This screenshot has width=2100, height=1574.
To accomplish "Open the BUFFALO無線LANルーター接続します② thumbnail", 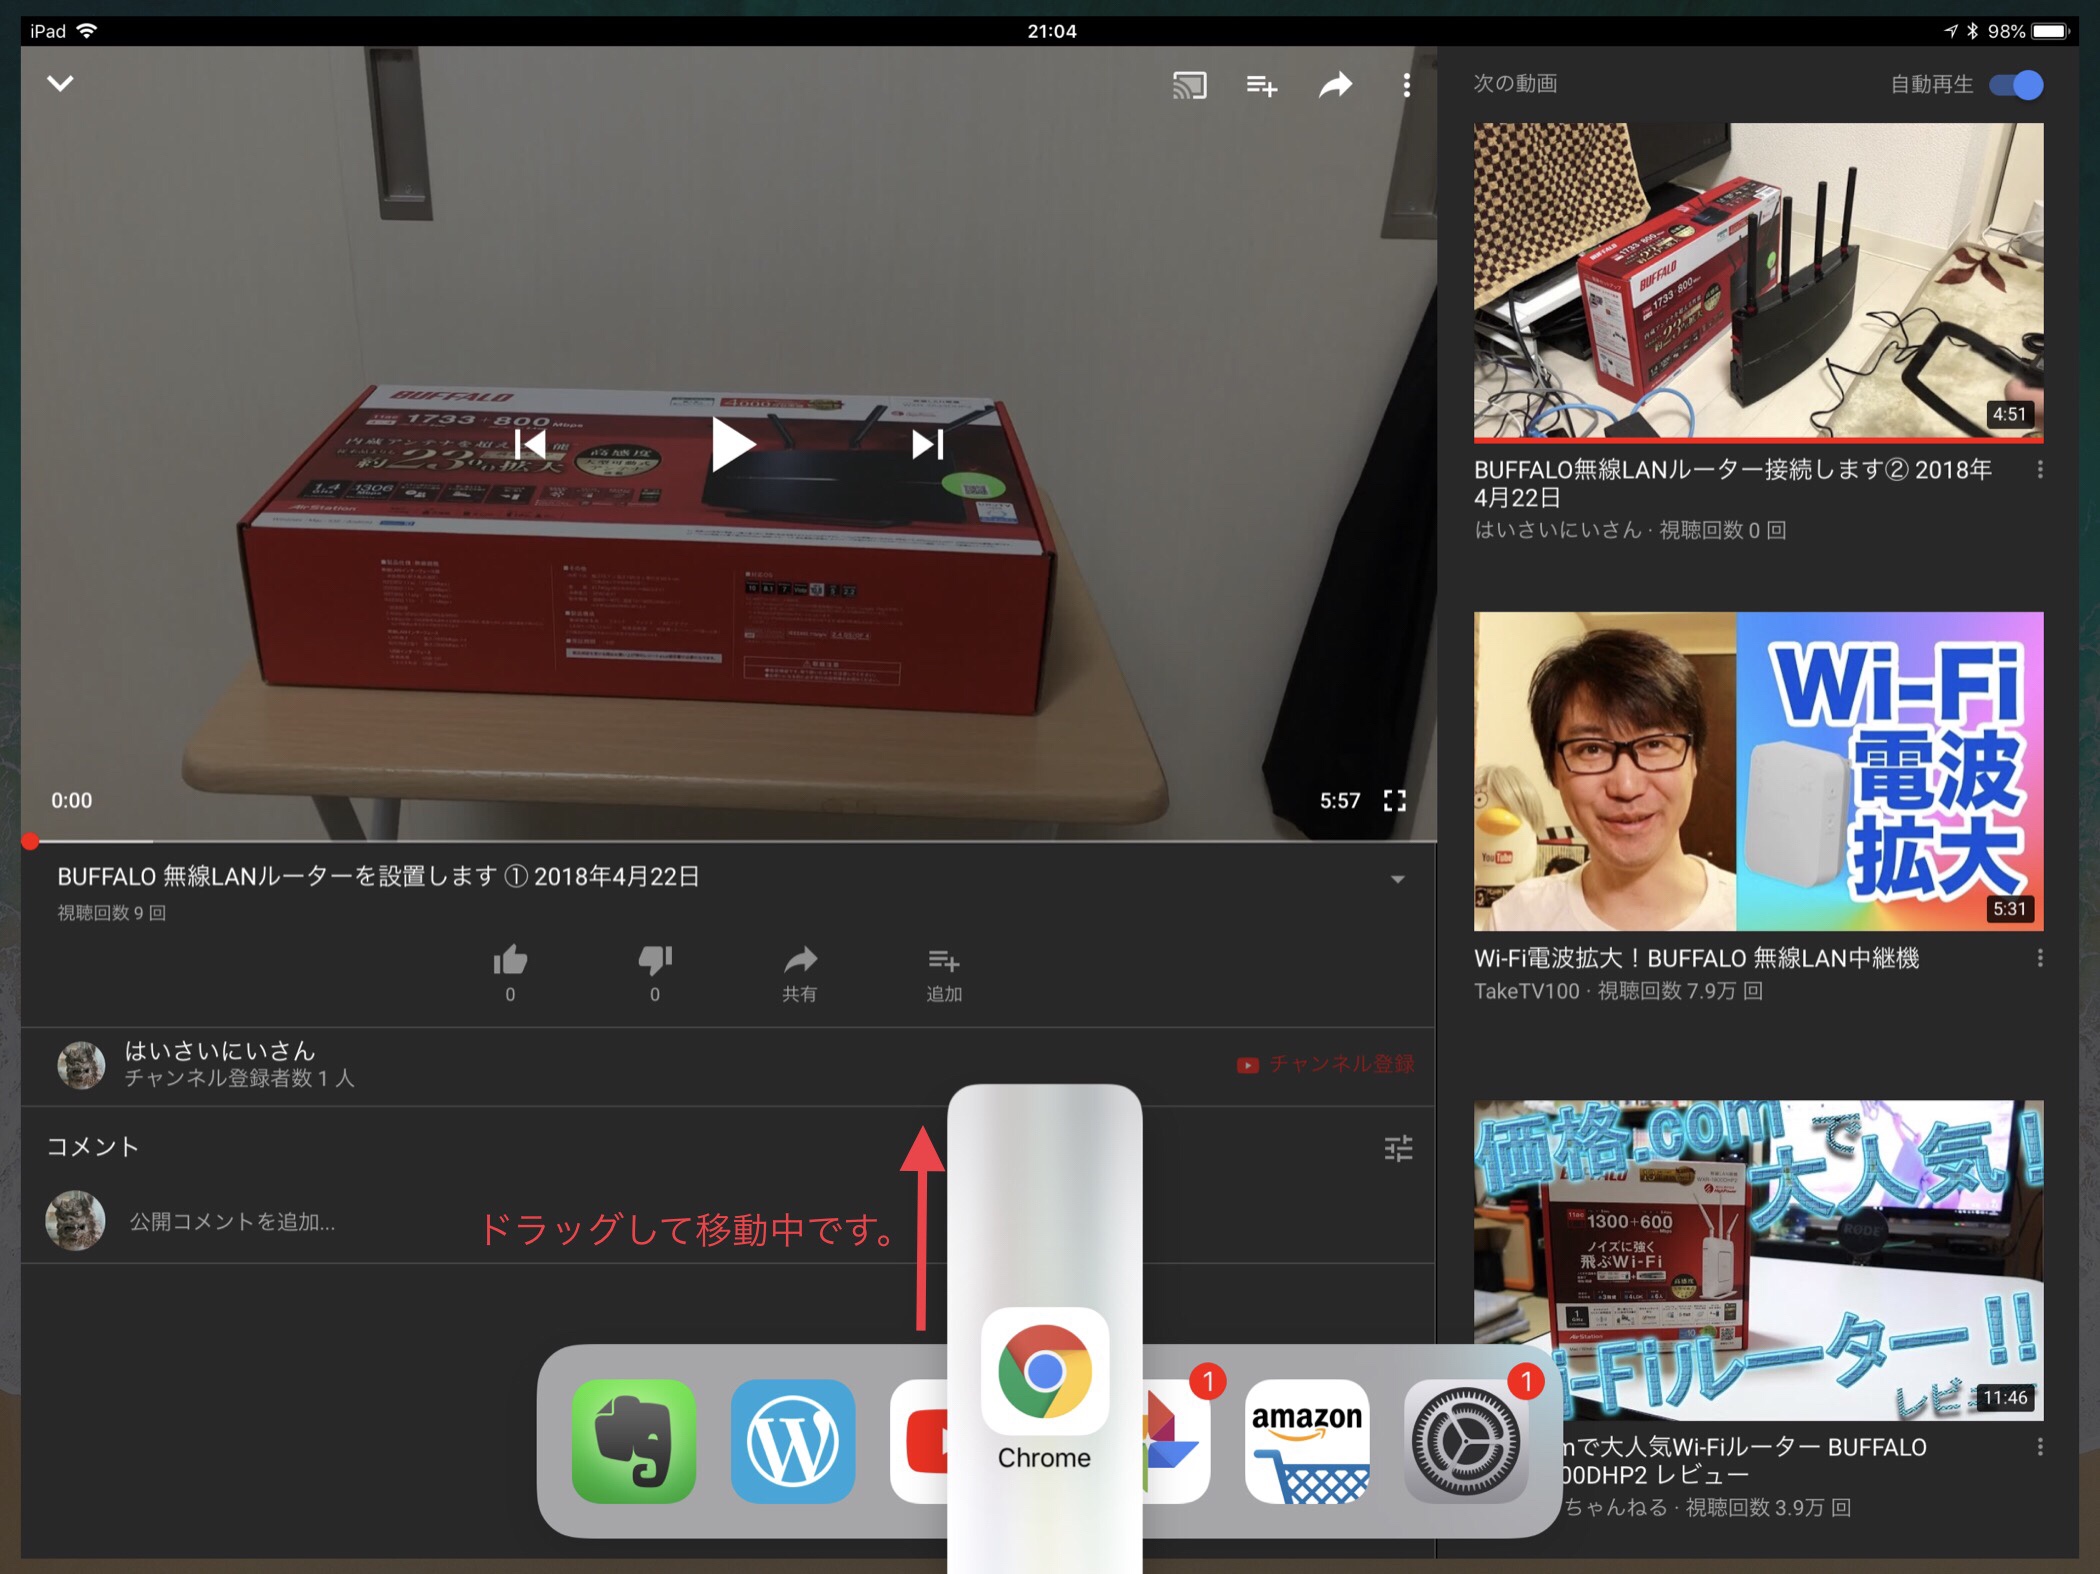I will pos(1758,282).
